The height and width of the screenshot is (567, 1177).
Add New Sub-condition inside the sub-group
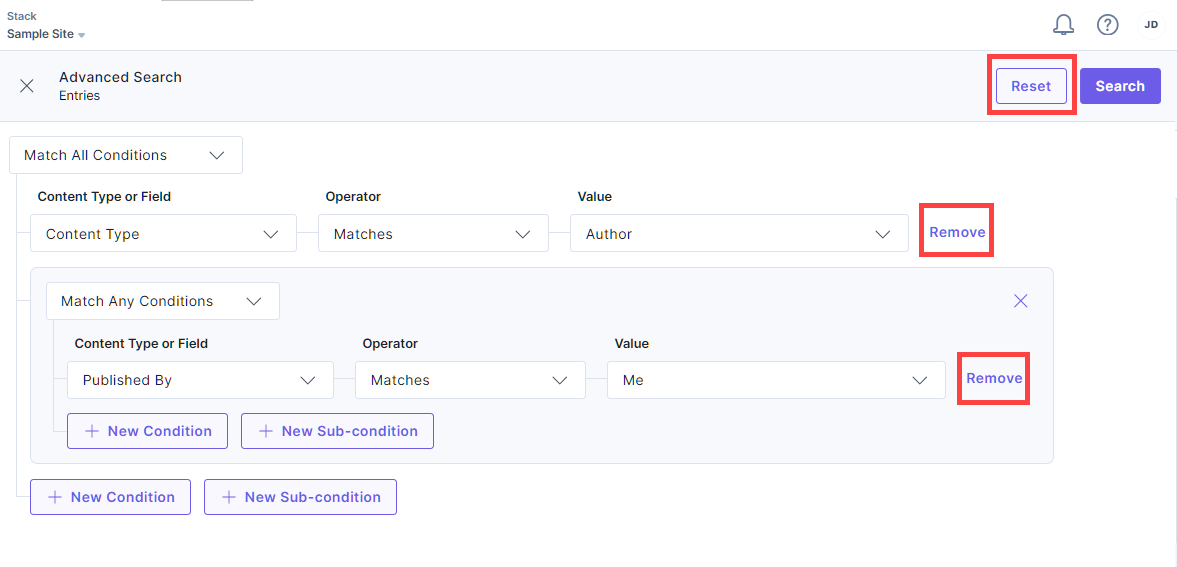point(337,431)
